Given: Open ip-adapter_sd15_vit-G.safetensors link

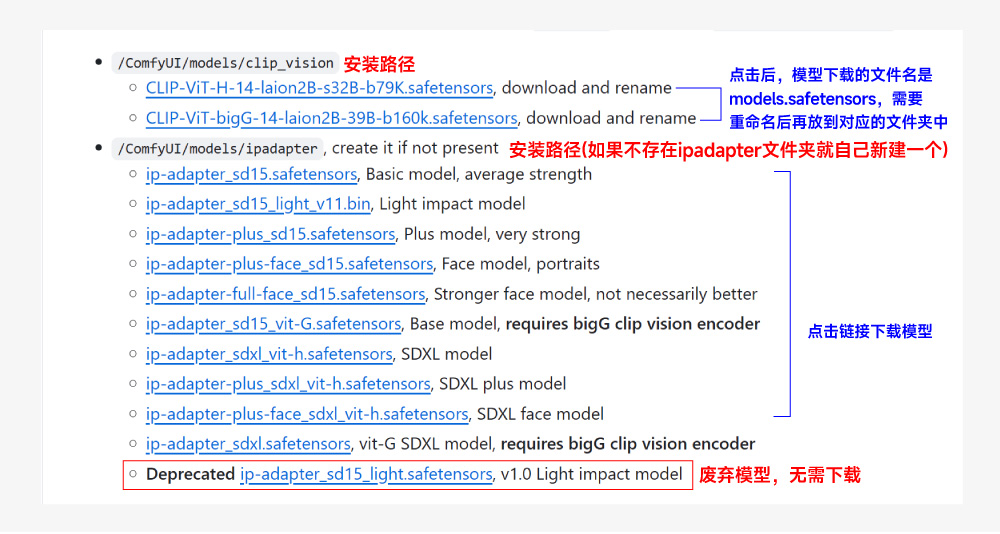Looking at the screenshot, I should (273, 324).
